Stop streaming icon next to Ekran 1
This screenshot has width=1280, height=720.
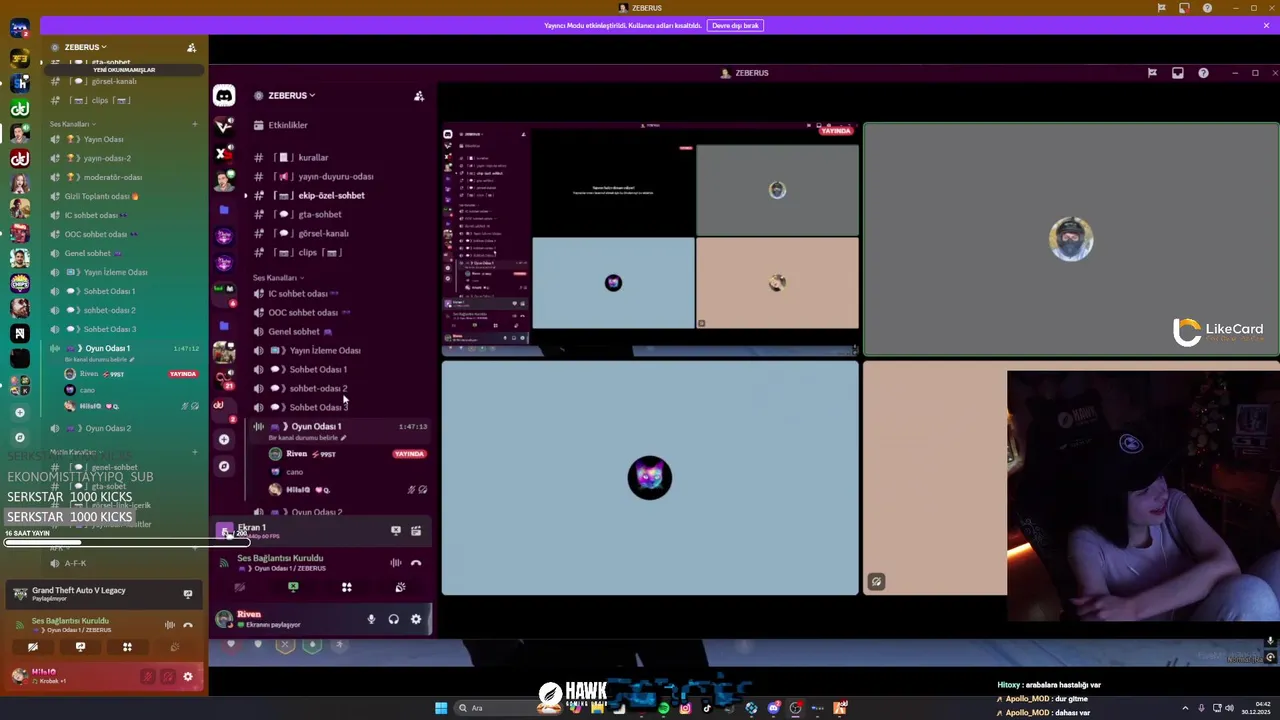pos(396,531)
